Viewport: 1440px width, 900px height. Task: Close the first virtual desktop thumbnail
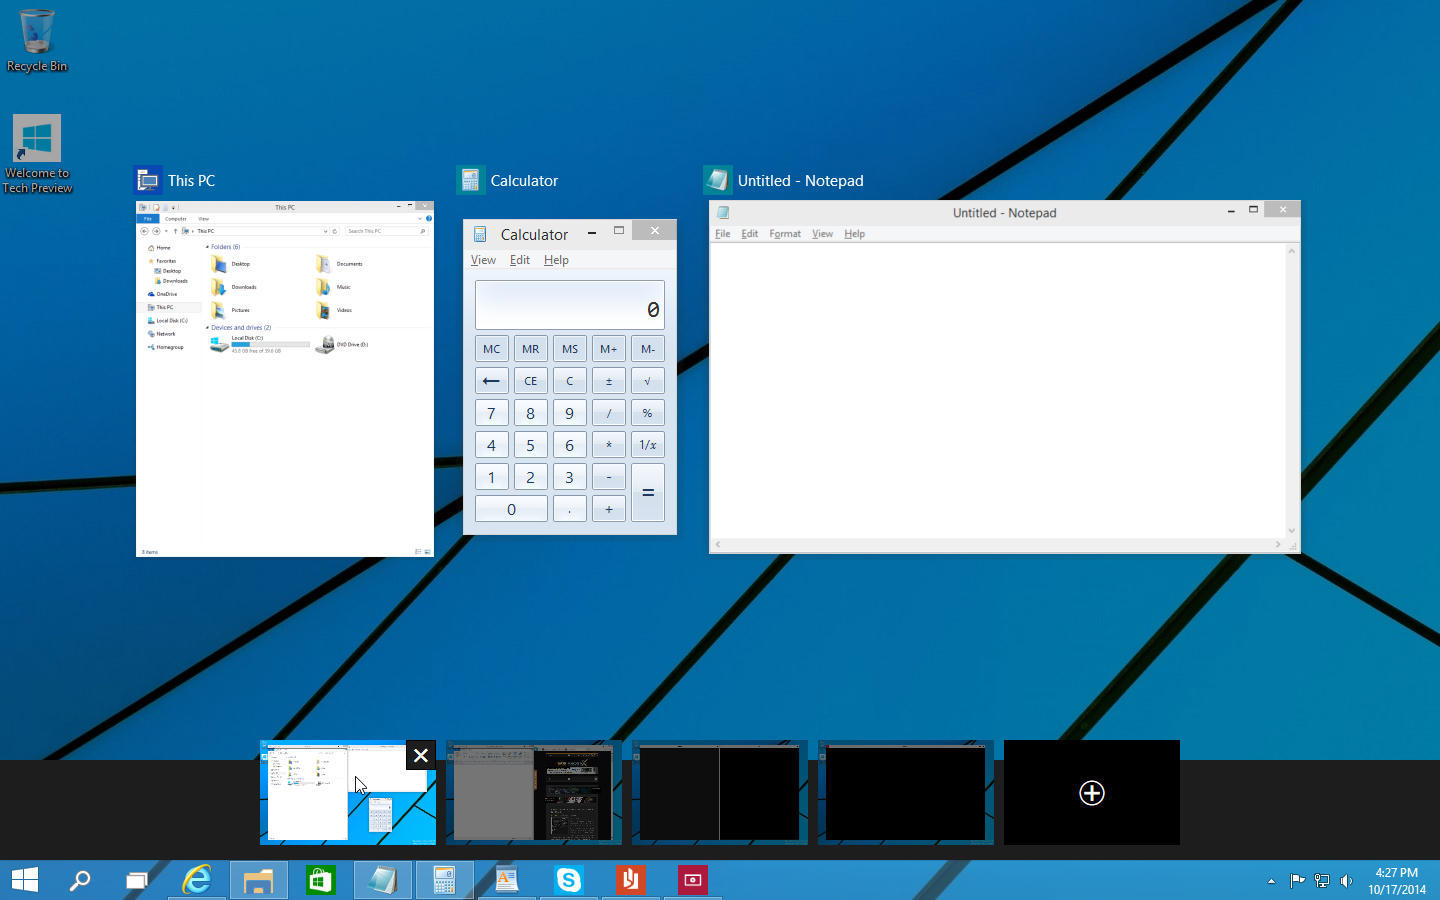pos(421,756)
